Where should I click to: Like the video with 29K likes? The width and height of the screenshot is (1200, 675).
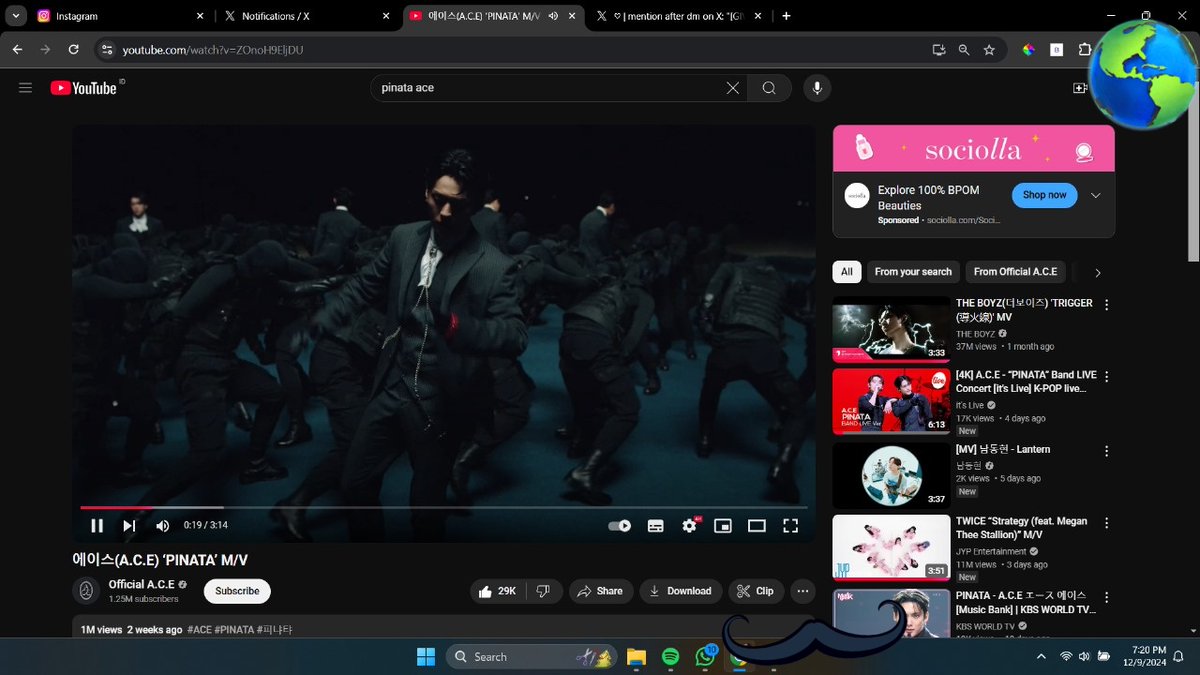click(498, 591)
